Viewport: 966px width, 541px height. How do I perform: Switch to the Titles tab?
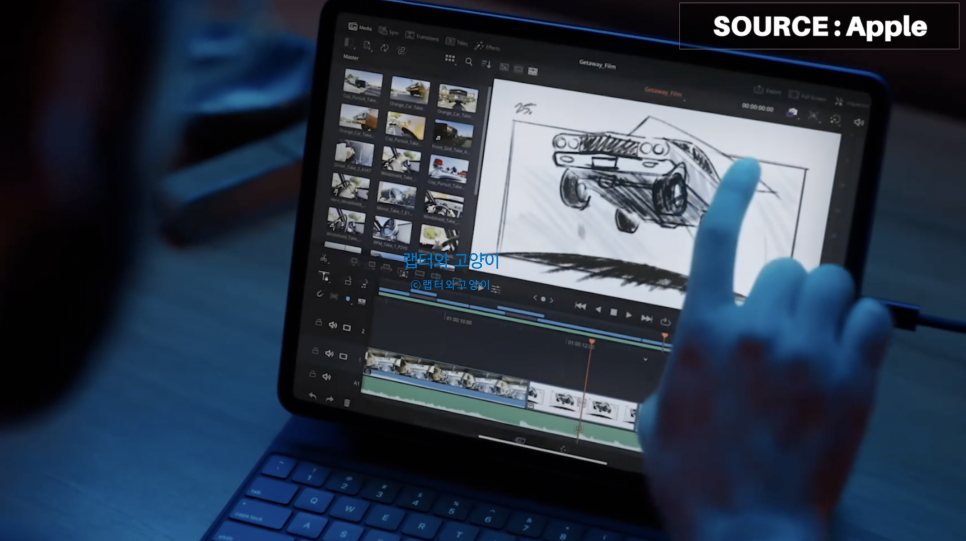pos(457,41)
